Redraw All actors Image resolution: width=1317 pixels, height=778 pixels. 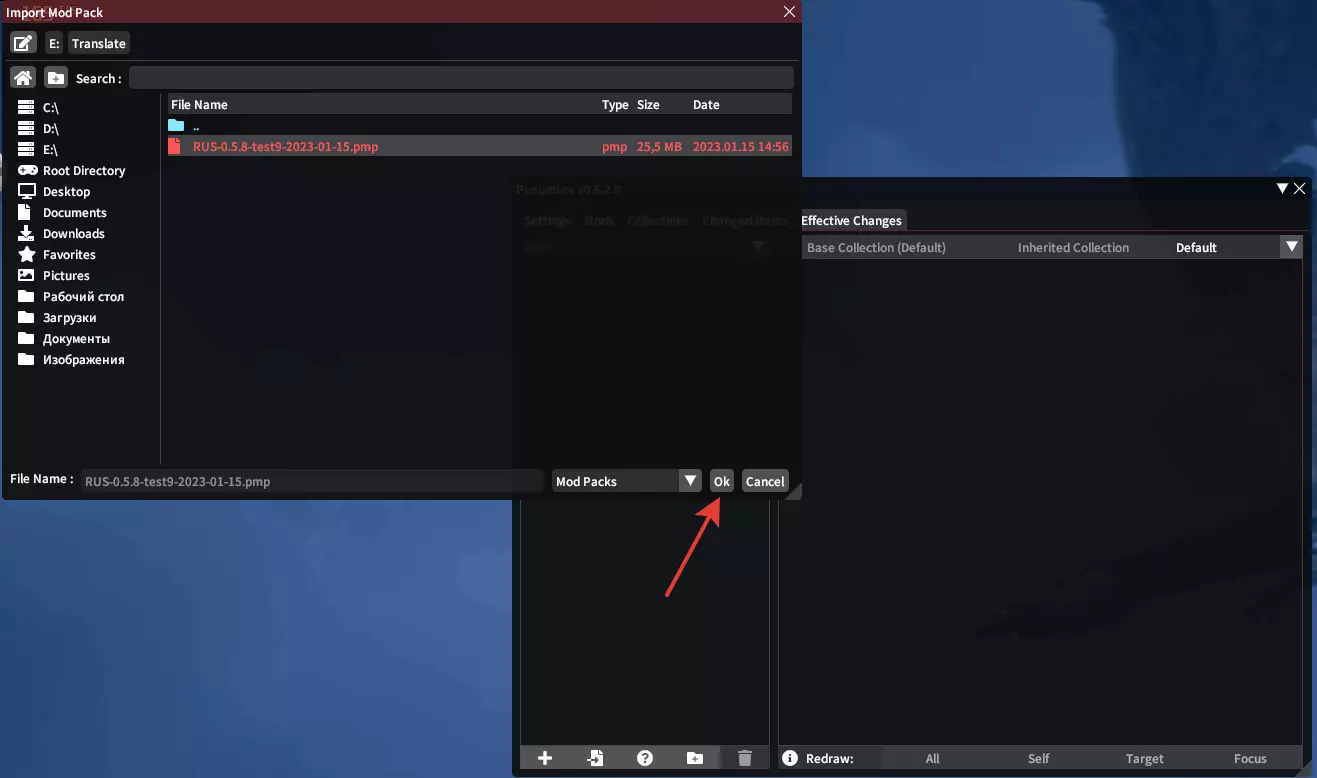click(933, 758)
